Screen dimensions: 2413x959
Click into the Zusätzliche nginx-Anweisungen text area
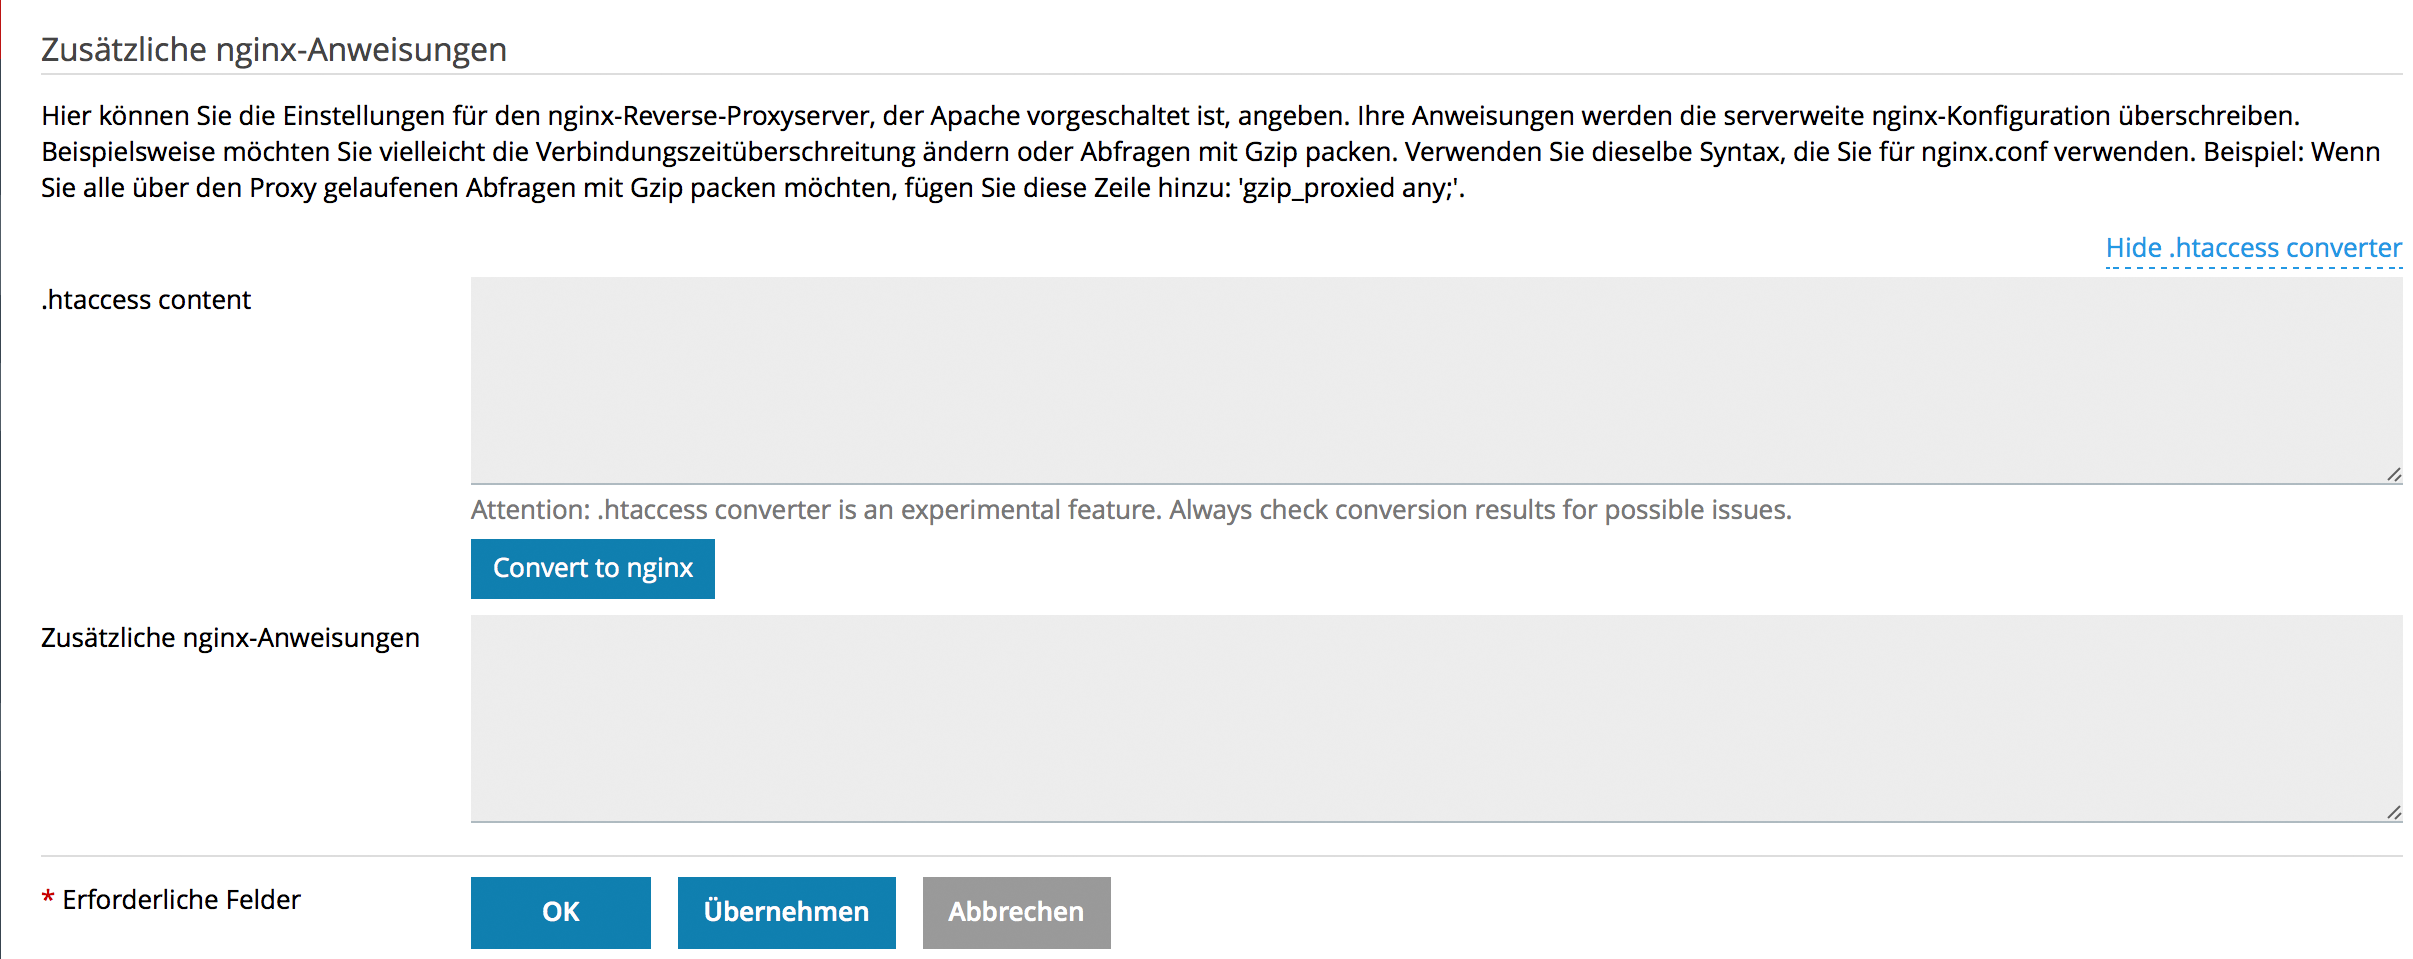coord(1435,718)
